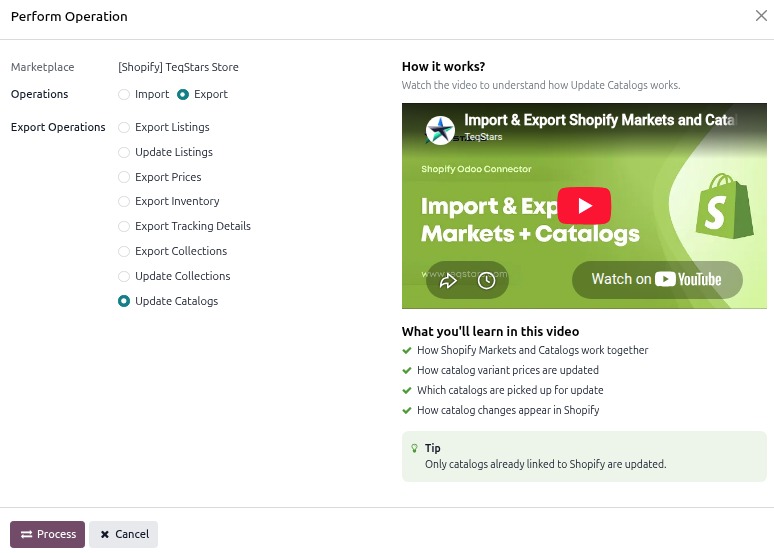Select the Import operation radio button
774x553 pixels.
click(124, 94)
